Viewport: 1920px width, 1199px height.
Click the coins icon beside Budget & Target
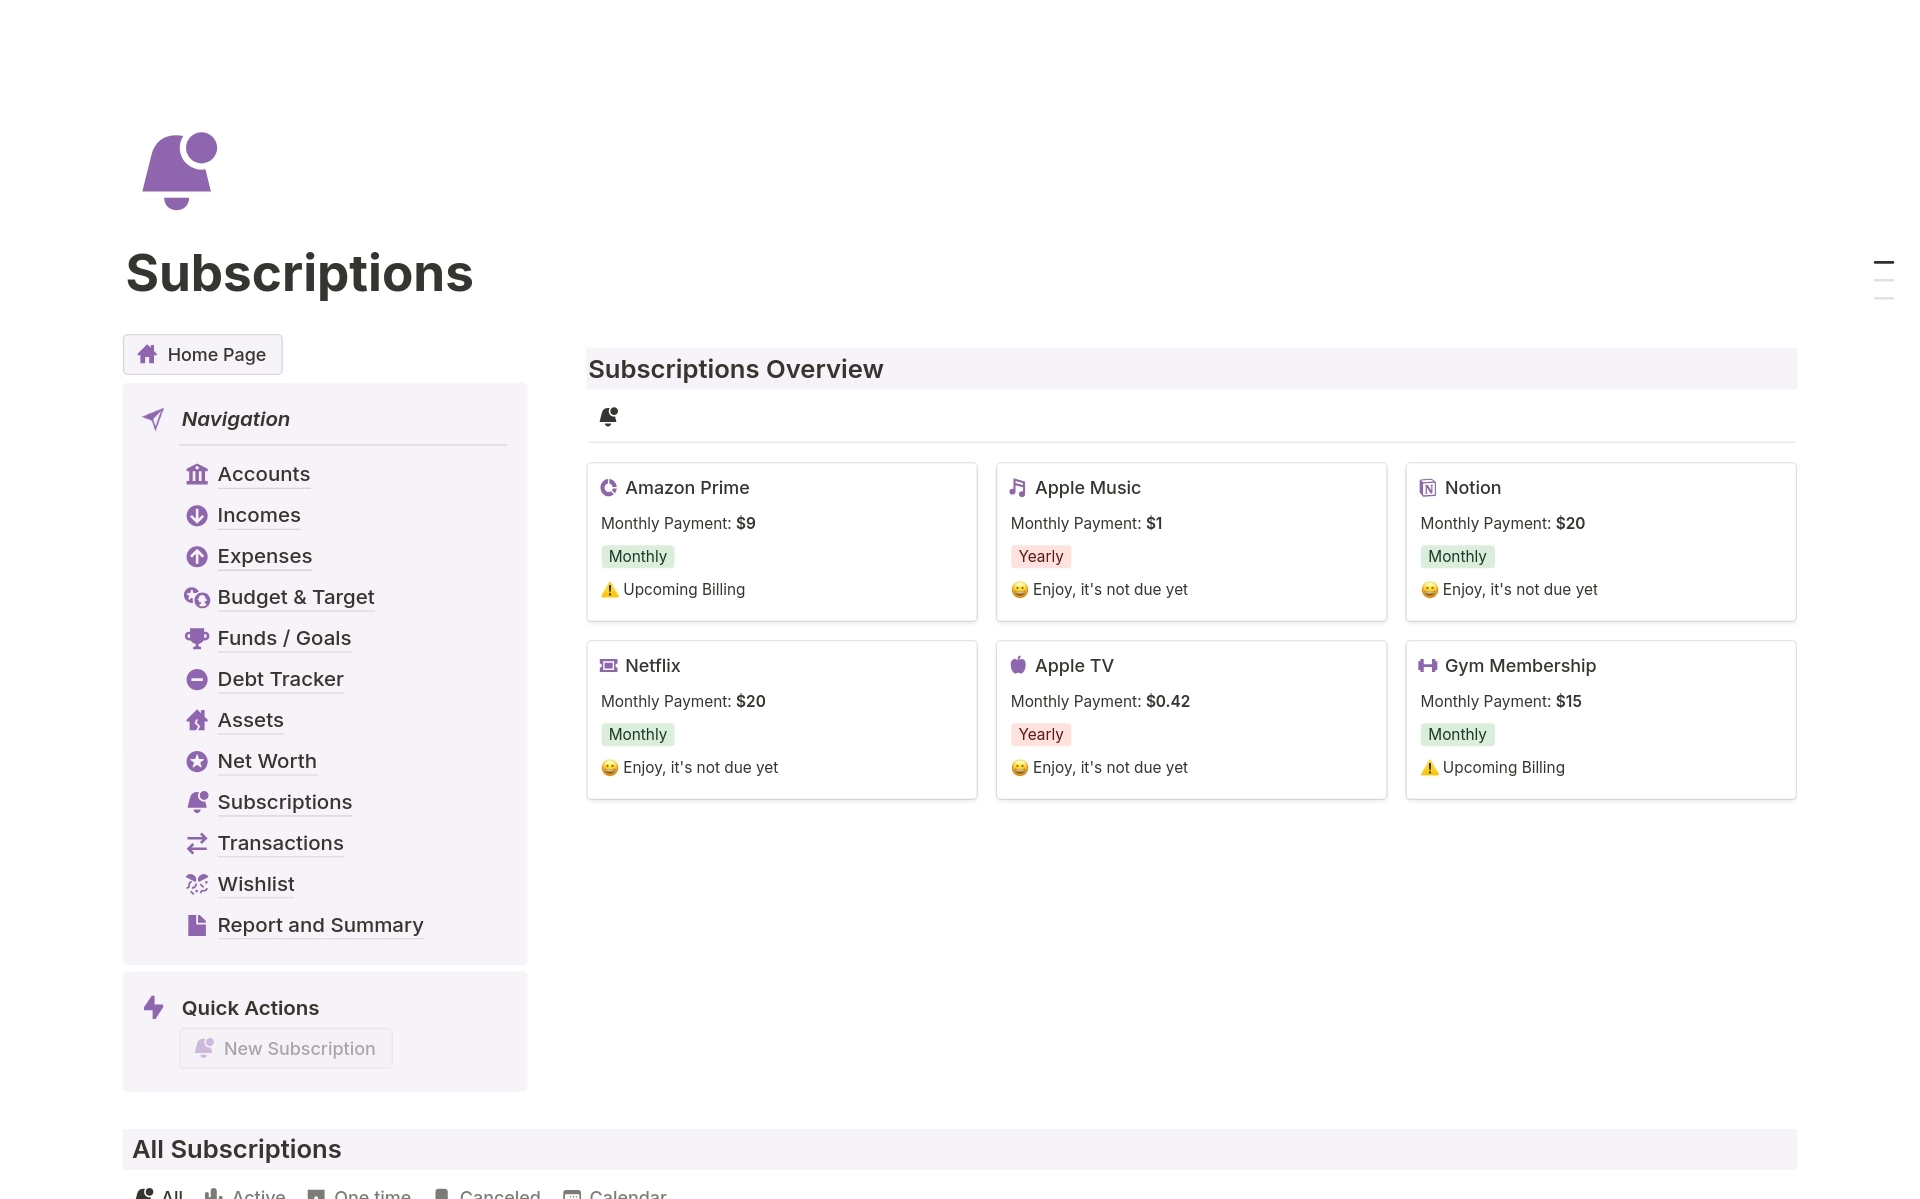pos(197,597)
